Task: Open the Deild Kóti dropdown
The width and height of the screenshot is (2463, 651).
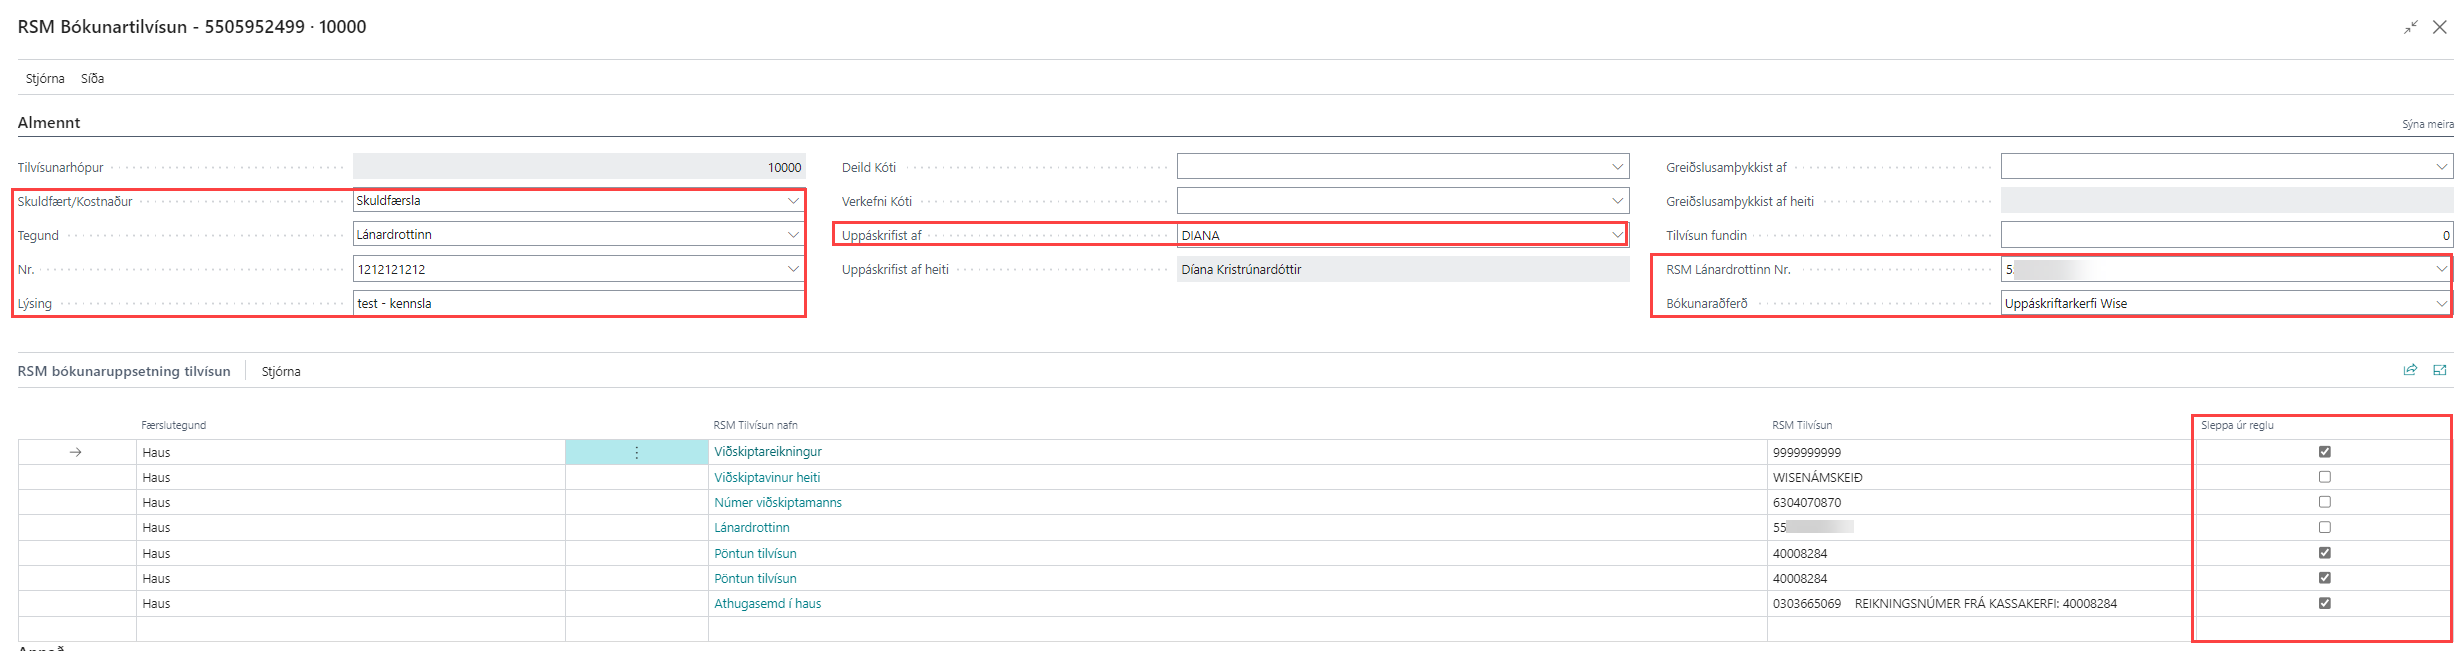Action: pyautogui.click(x=1617, y=167)
